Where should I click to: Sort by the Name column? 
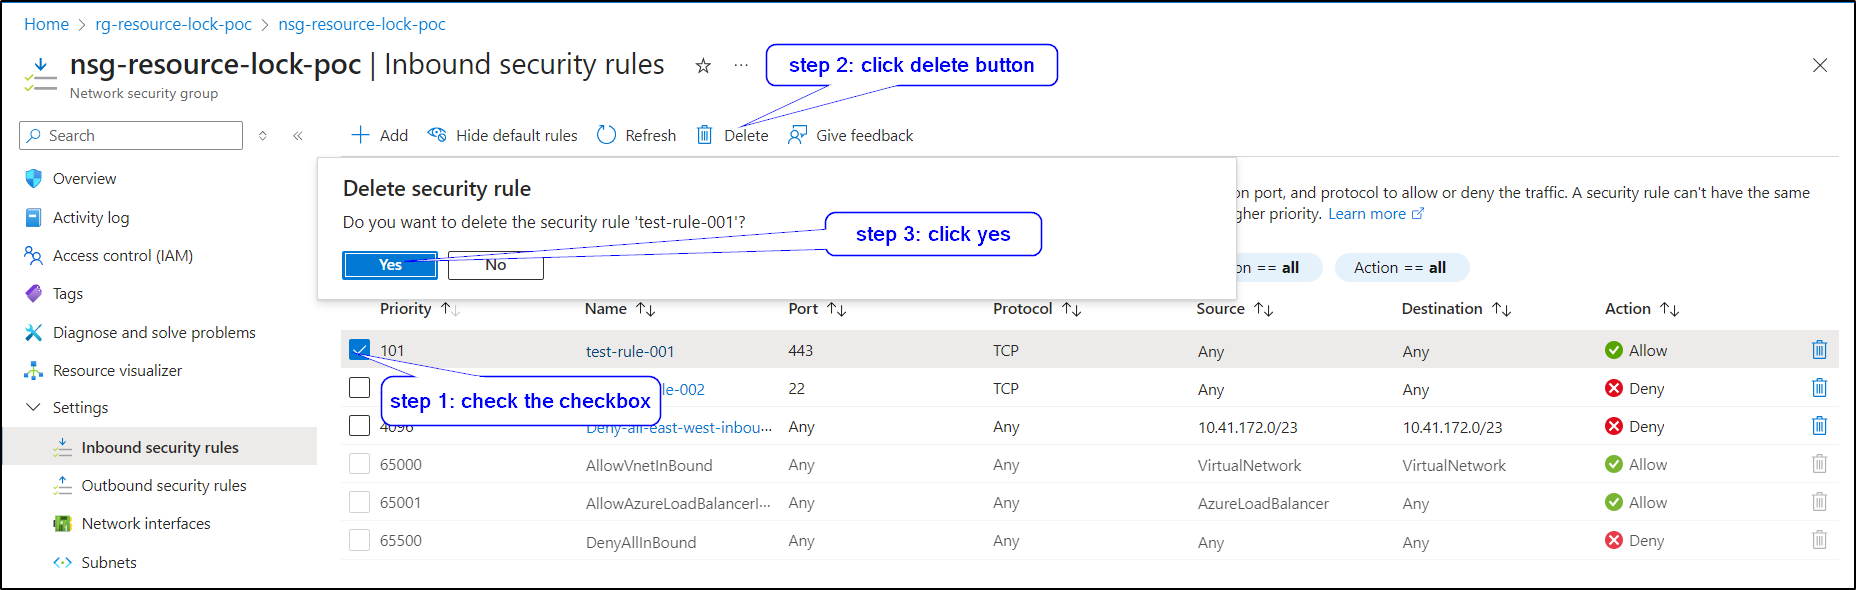[x=620, y=309]
